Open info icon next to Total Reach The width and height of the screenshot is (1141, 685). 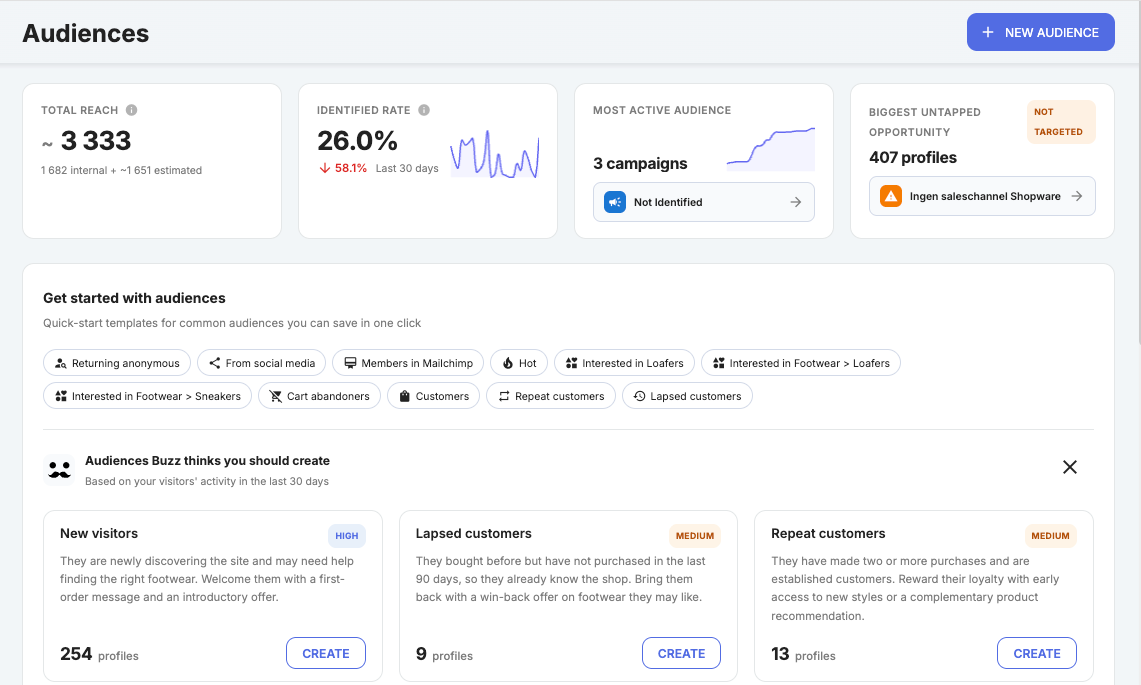pos(131,110)
